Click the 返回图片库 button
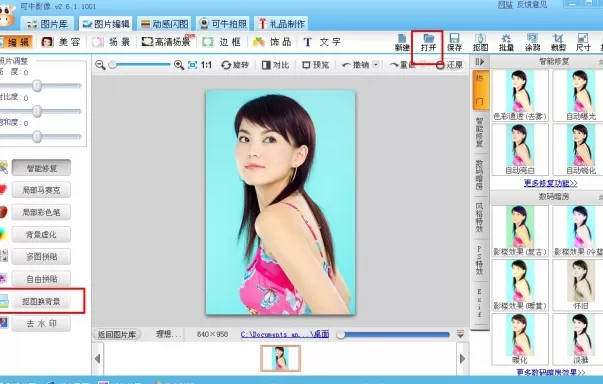 click(x=117, y=334)
